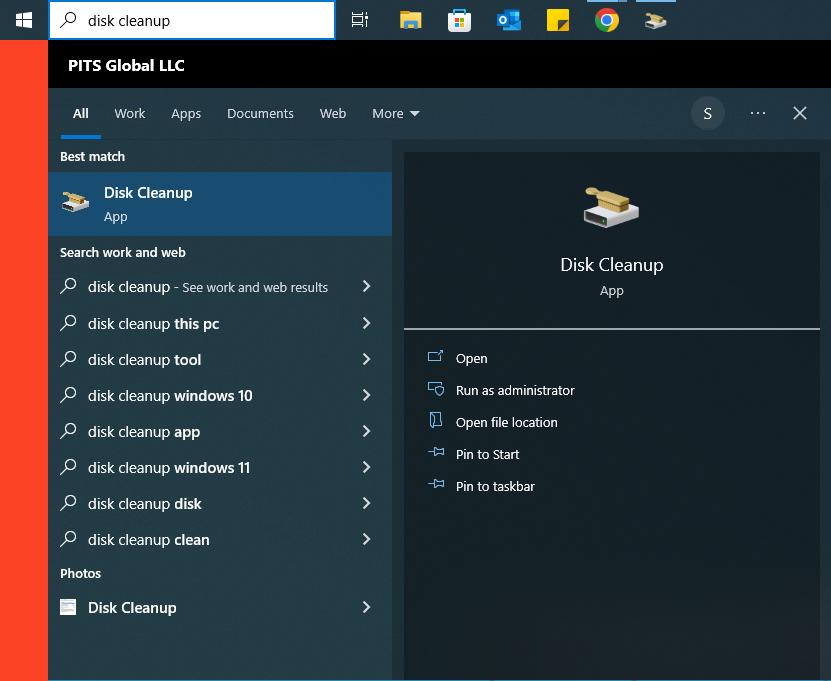Open Outlook from the taskbar
The width and height of the screenshot is (831, 681).
click(x=509, y=20)
